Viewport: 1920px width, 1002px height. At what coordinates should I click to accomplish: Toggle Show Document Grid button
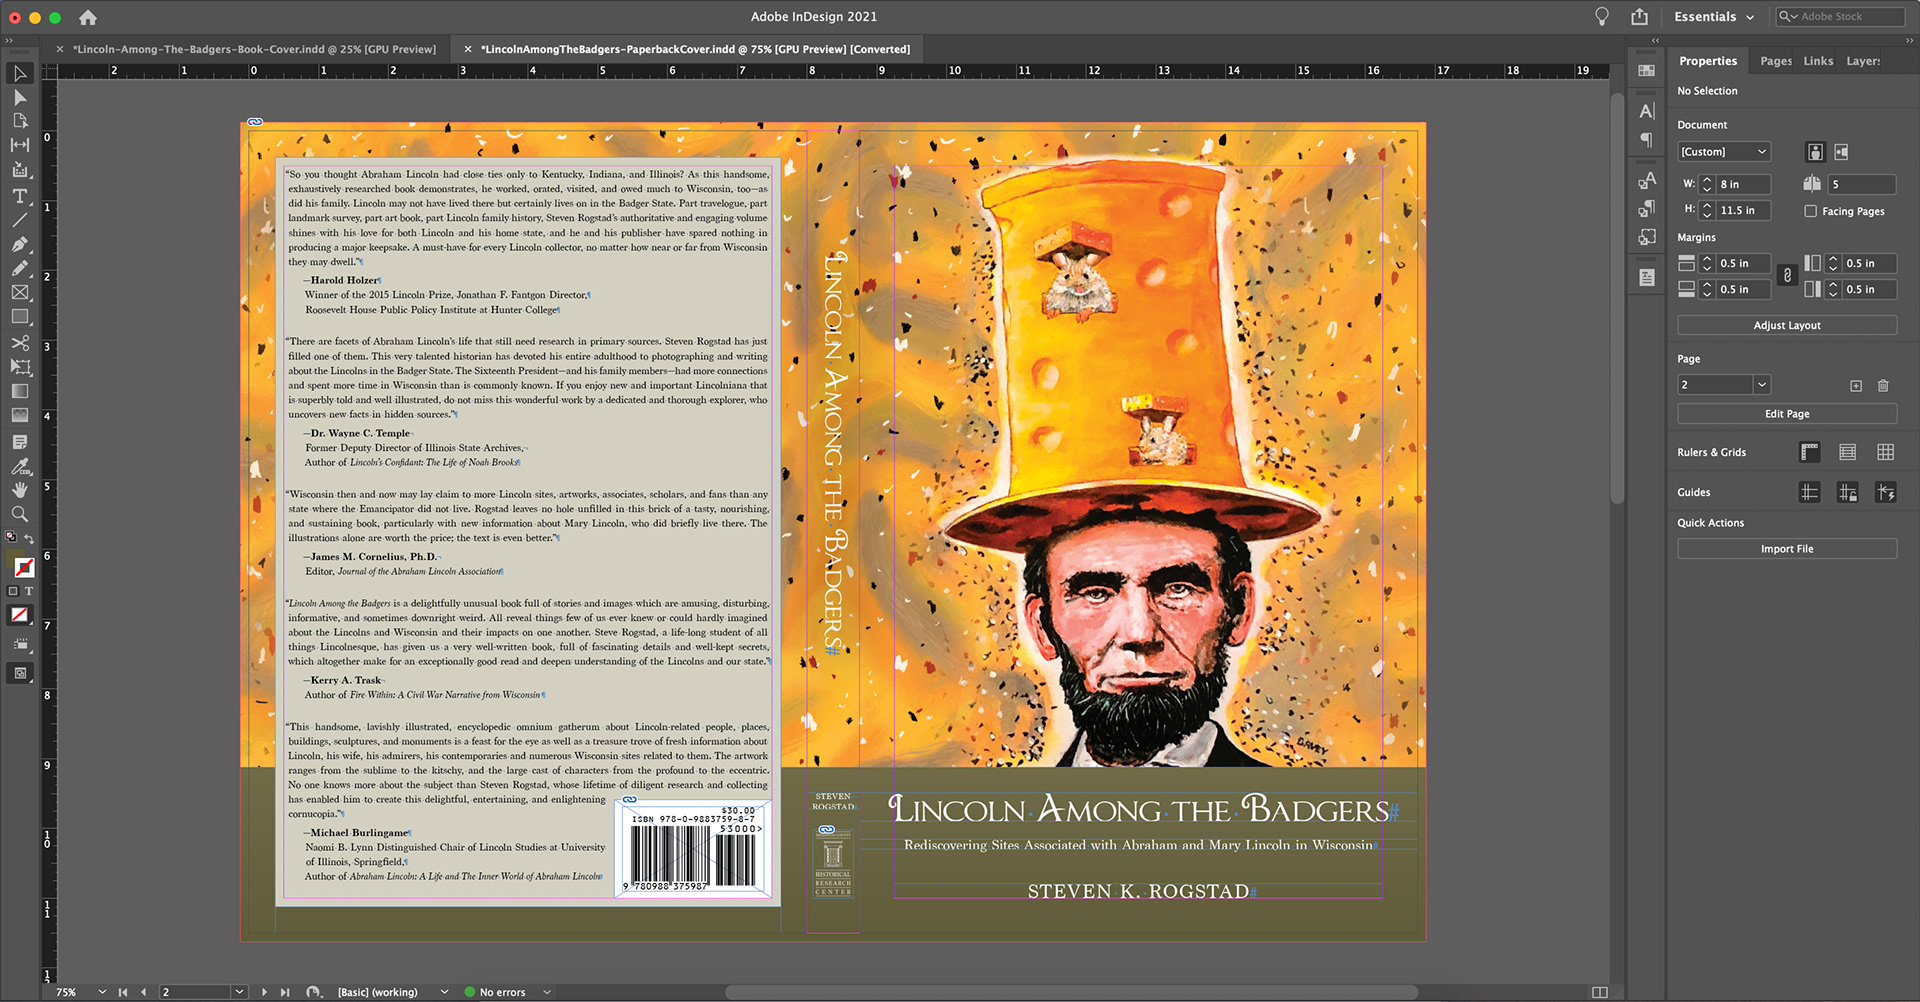1885,452
